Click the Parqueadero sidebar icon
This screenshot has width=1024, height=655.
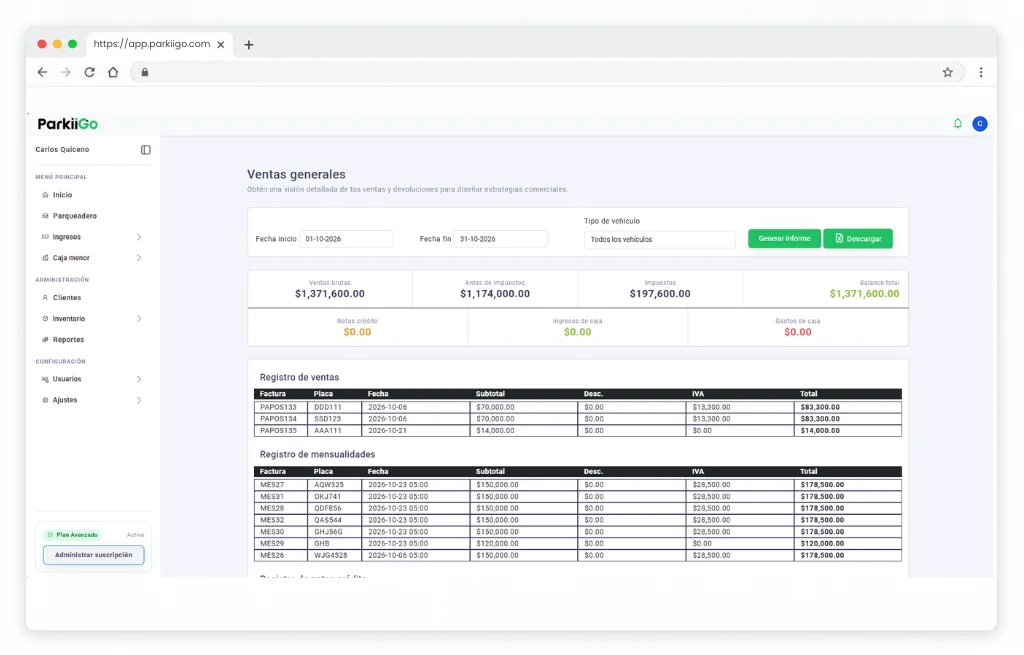tap(45, 216)
